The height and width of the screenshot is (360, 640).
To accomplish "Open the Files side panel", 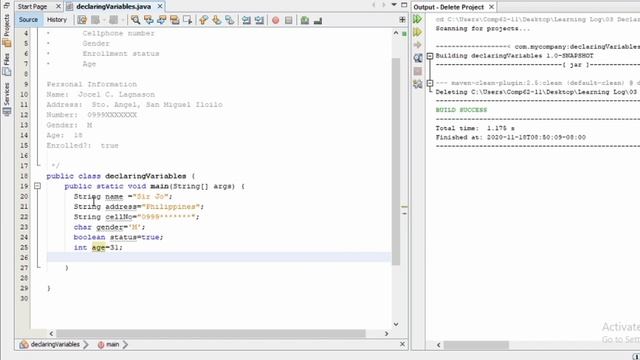I will [x=7, y=65].
